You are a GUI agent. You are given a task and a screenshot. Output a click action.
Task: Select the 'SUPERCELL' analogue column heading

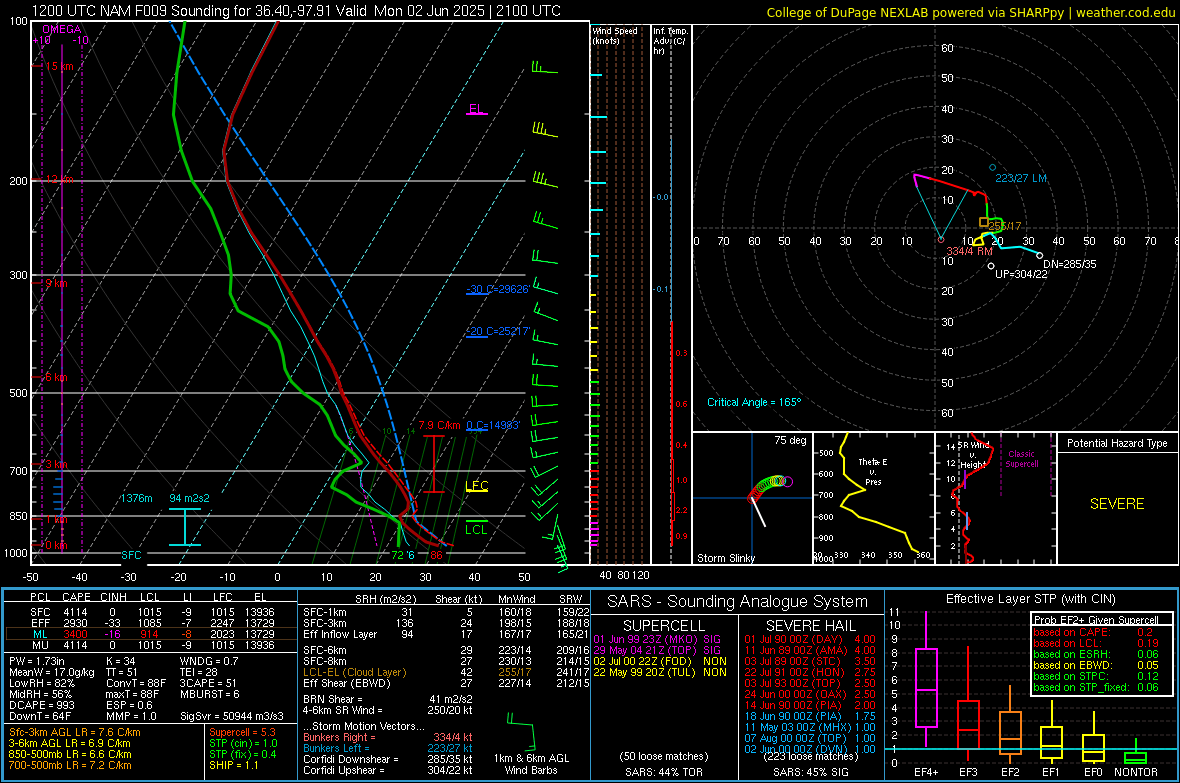click(664, 626)
